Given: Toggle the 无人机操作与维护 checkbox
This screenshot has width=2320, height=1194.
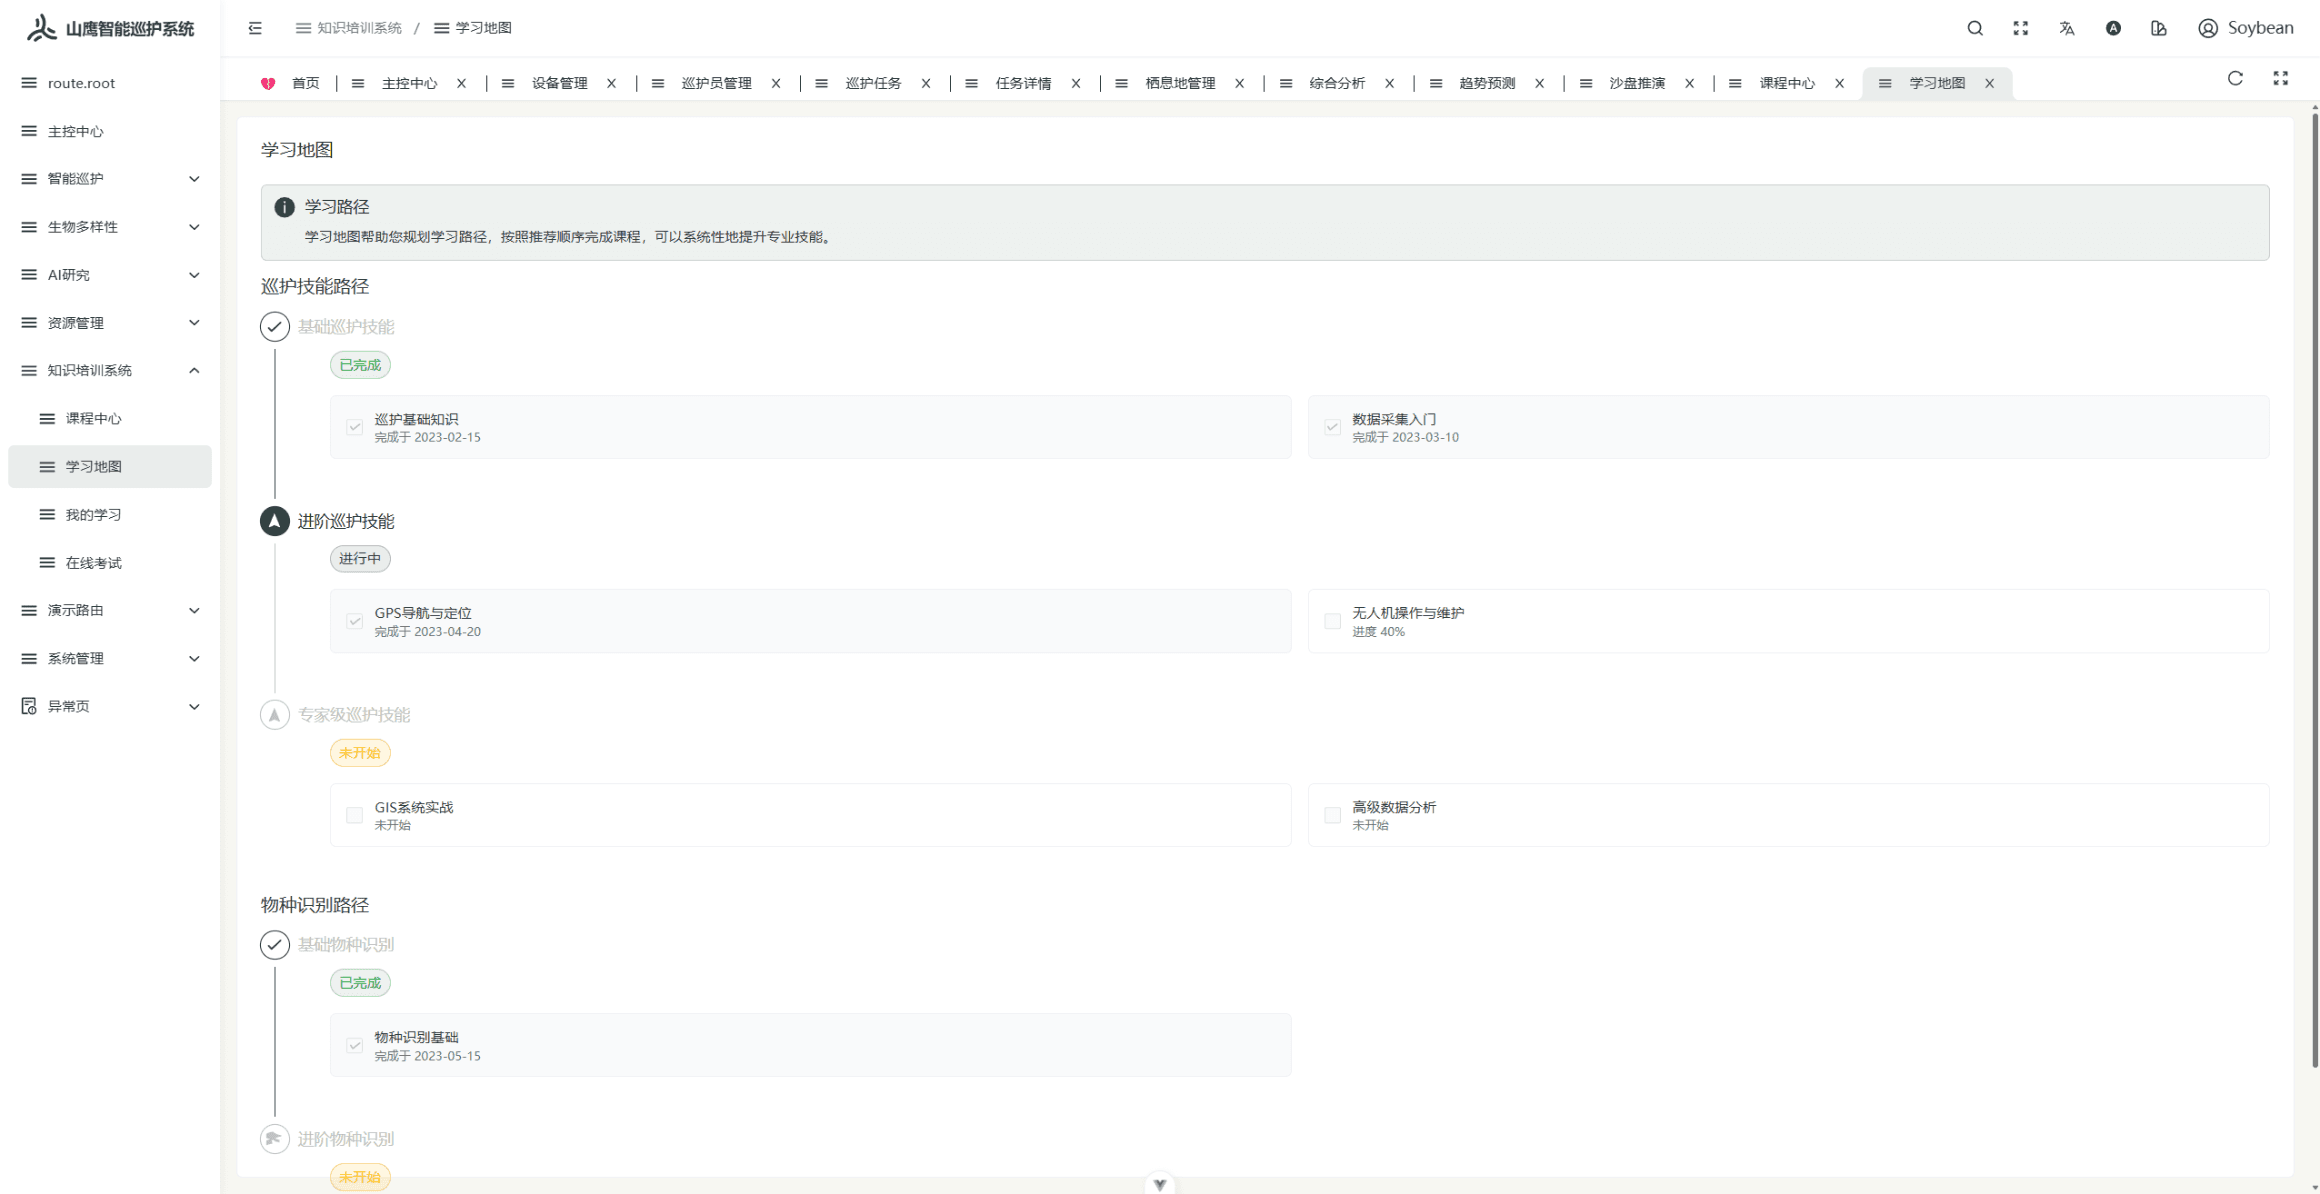Looking at the screenshot, I should tap(1332, 621).
